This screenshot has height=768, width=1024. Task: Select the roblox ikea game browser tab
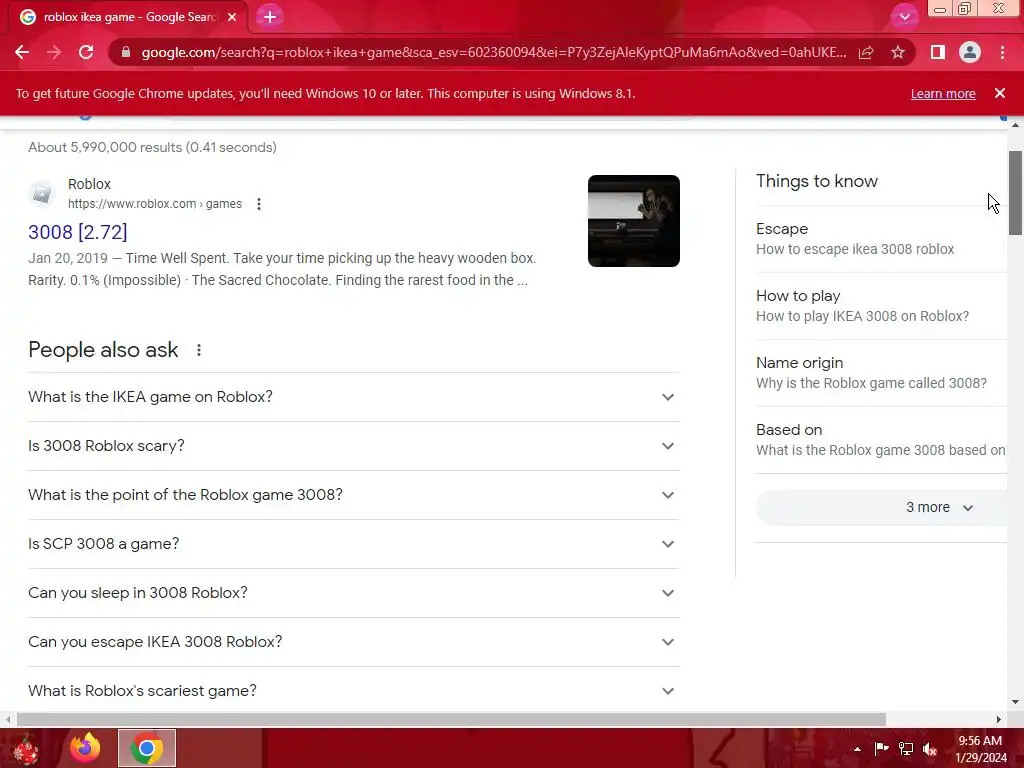coord(128,17)
